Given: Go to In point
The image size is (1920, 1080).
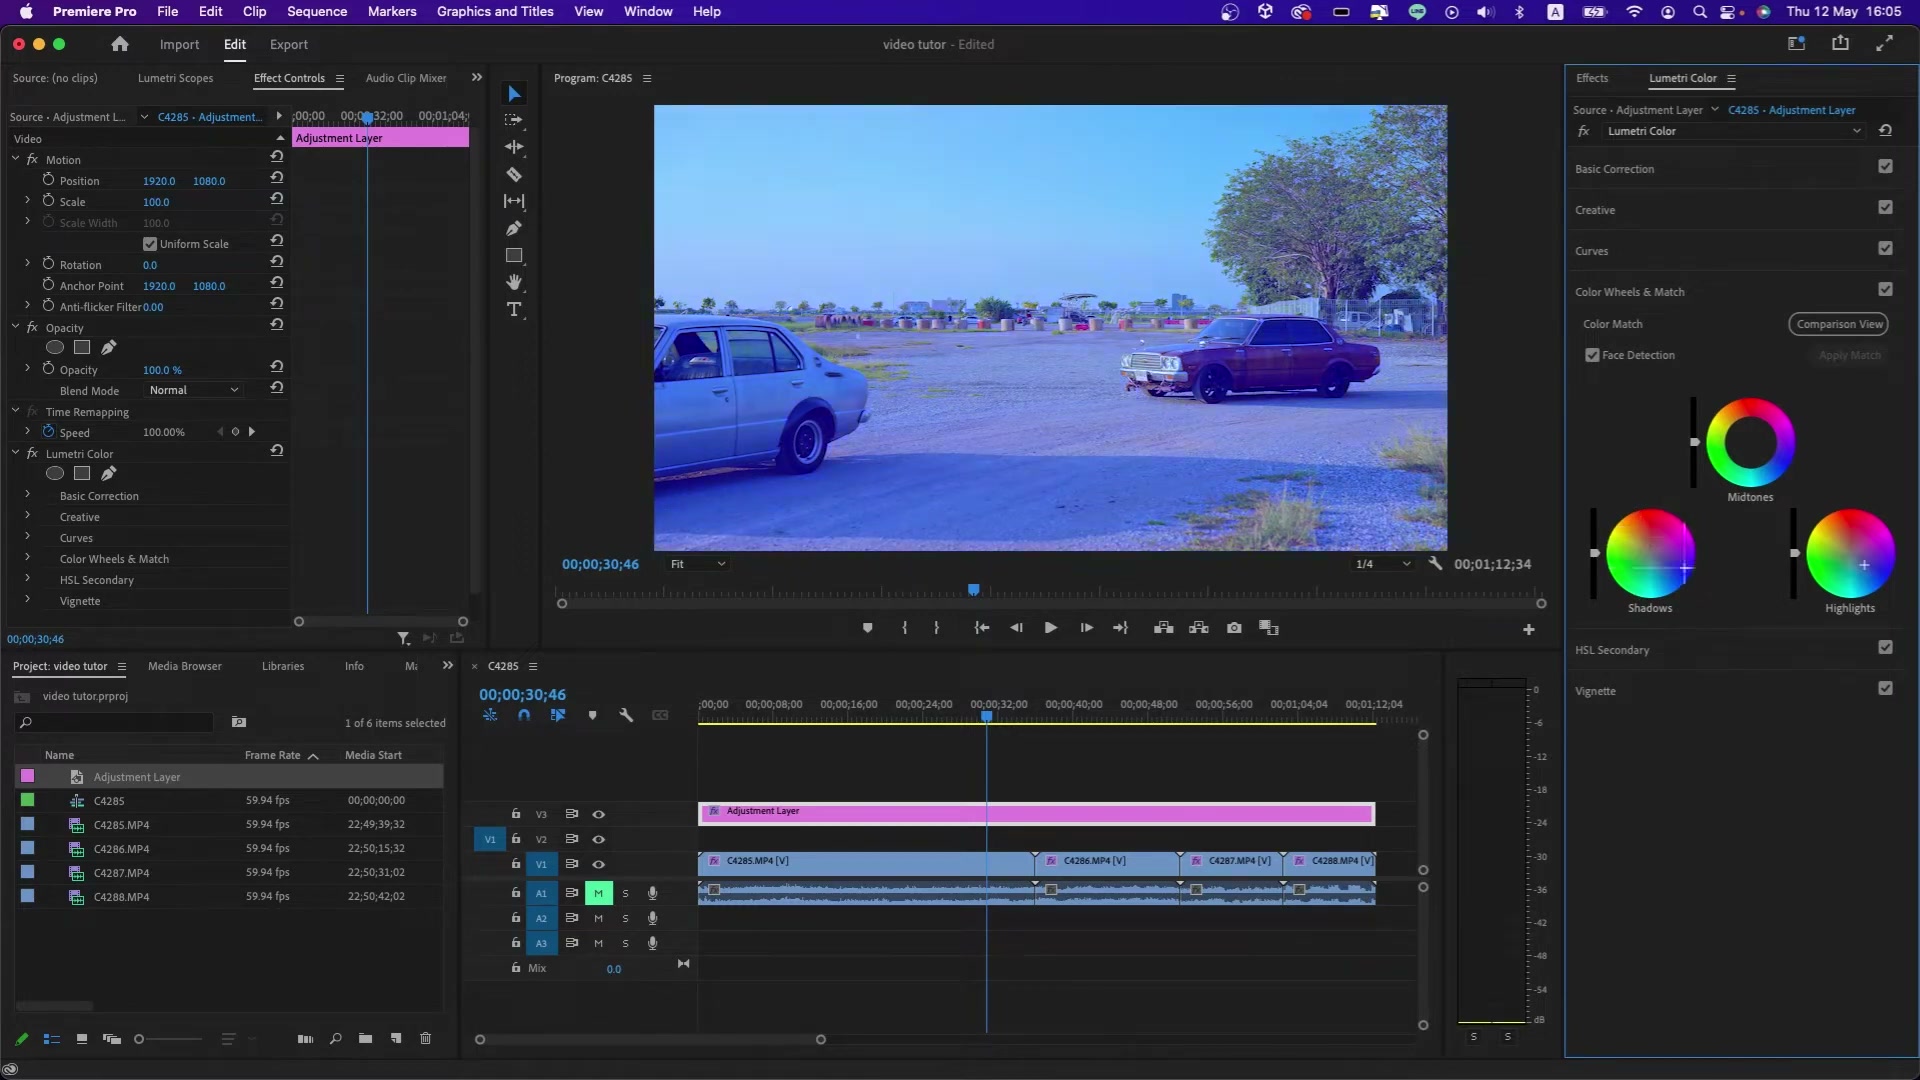Looking at the screenshot, I should click(982, 628).
